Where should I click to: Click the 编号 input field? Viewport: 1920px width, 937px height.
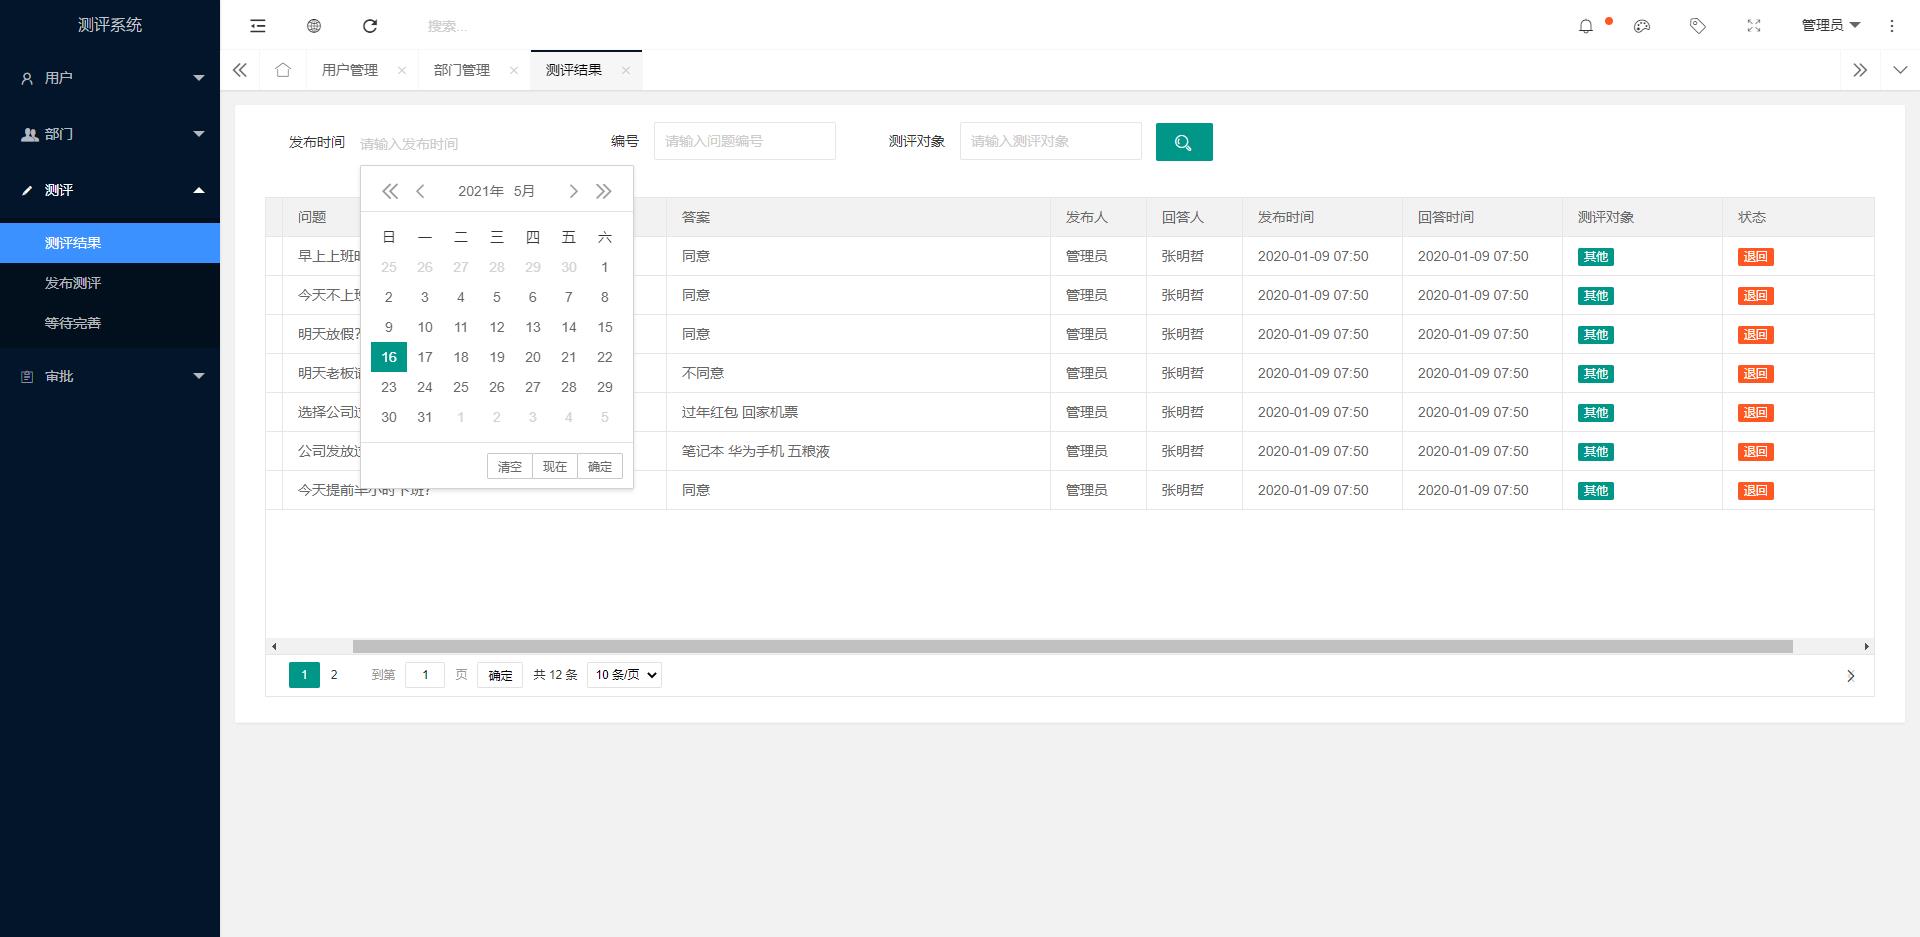745,141
